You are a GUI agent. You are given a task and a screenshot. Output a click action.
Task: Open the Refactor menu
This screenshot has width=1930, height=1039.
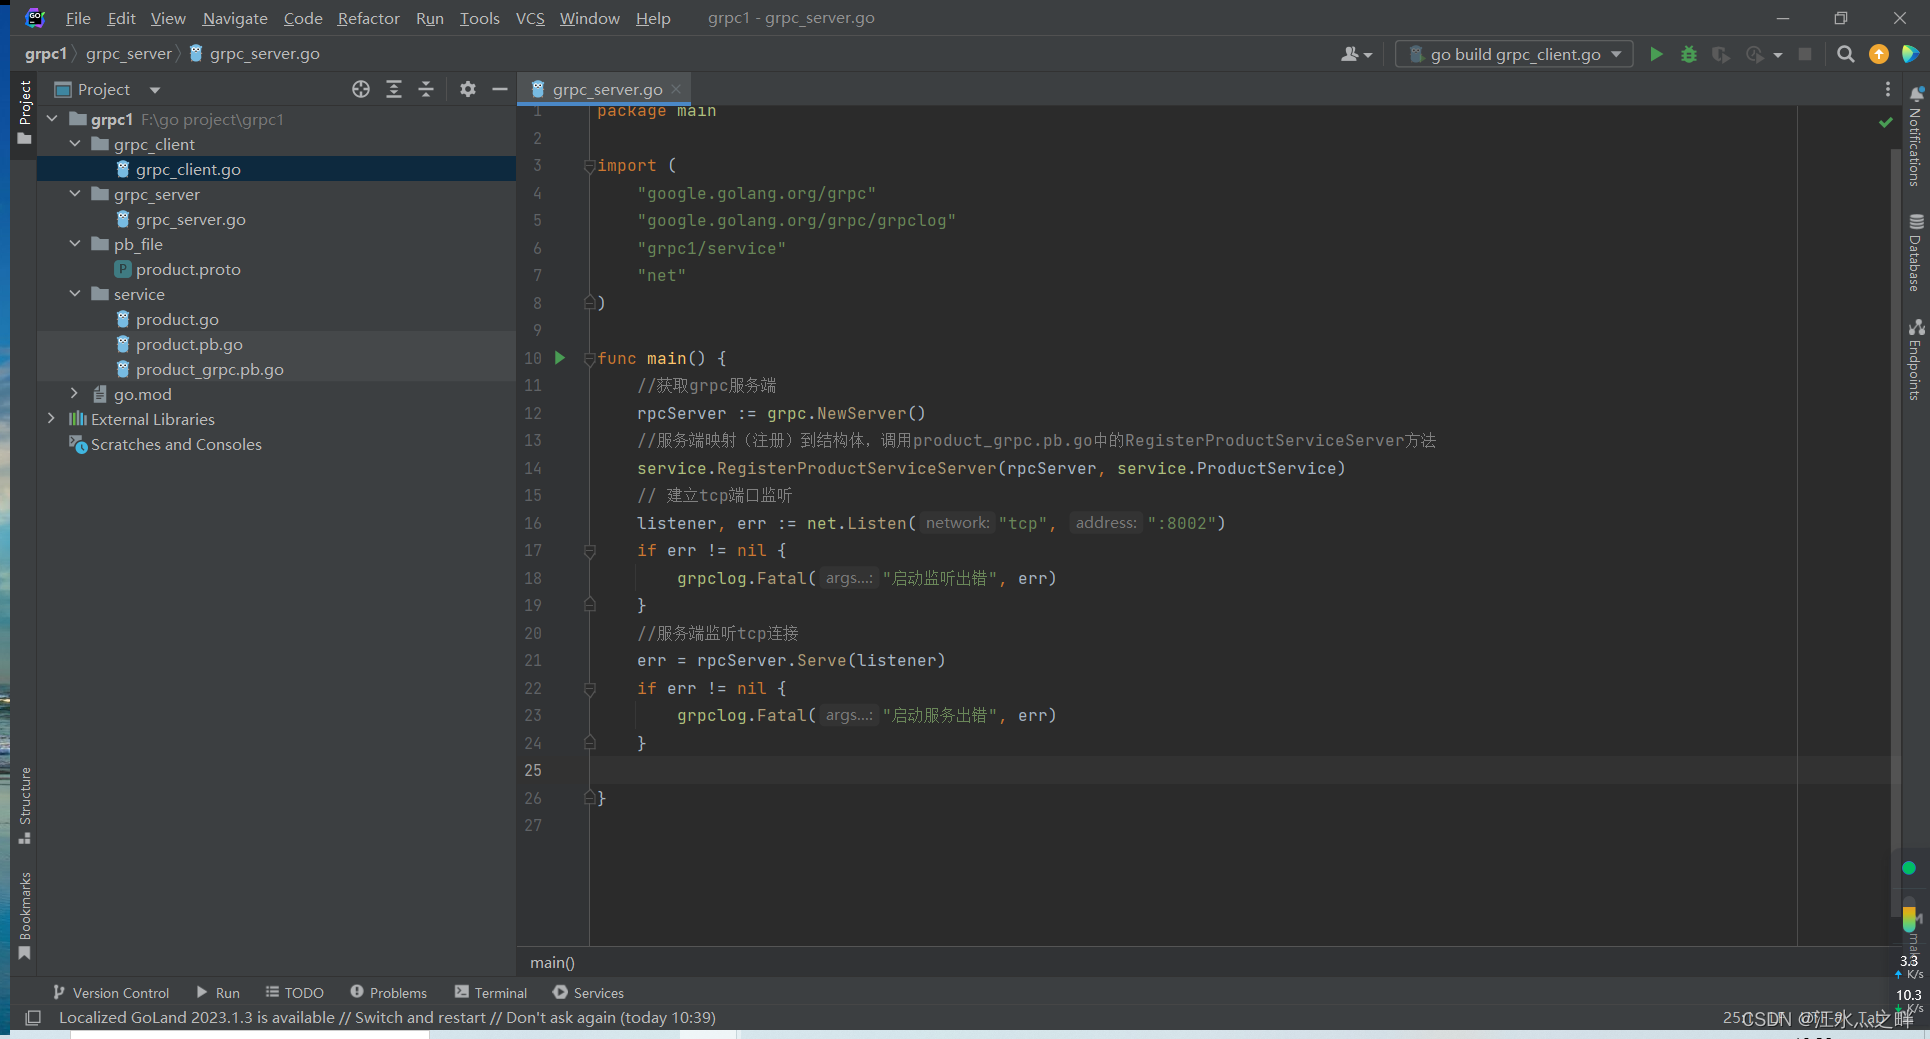(x=368, y=18)
